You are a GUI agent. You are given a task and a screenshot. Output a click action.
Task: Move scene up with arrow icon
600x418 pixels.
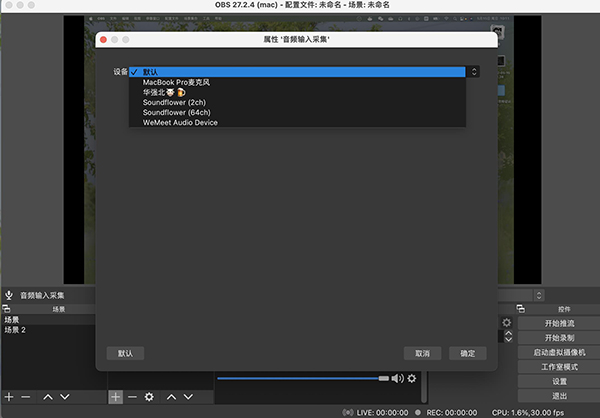[48, 397]
